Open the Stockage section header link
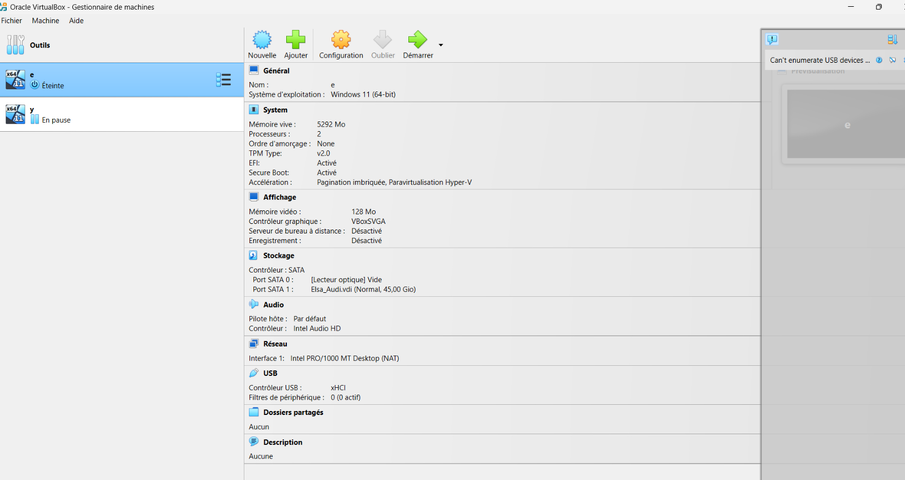Viewport: 905px width, 480px height. [x=279, y=255]
